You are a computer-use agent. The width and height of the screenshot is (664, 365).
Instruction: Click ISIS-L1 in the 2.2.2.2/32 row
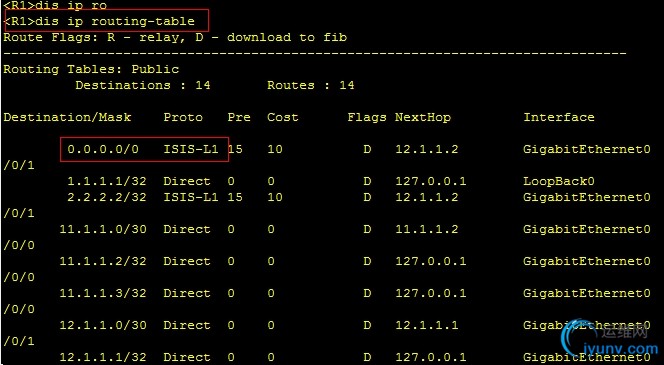(x=191, y=197)
